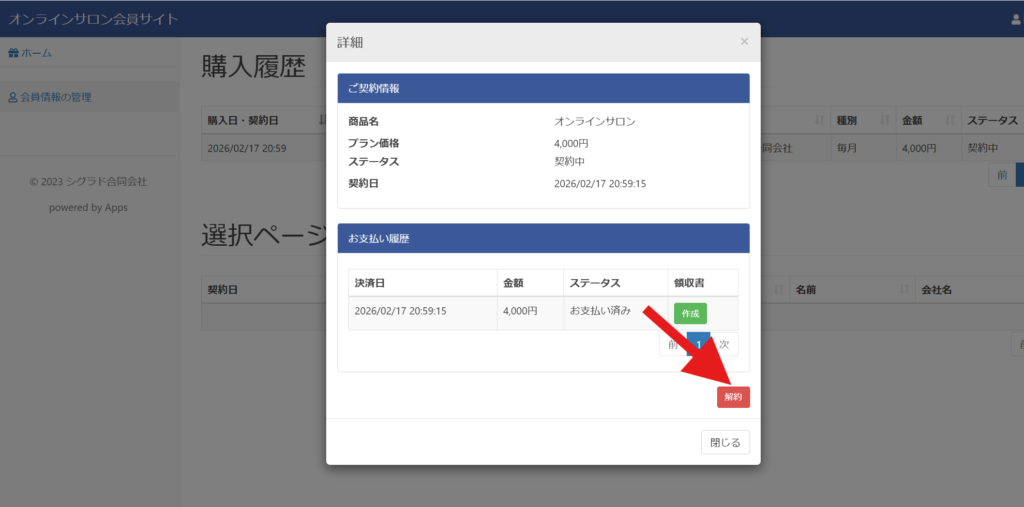
Task: Click sort arrows on 金額 column
Action: 949,121
